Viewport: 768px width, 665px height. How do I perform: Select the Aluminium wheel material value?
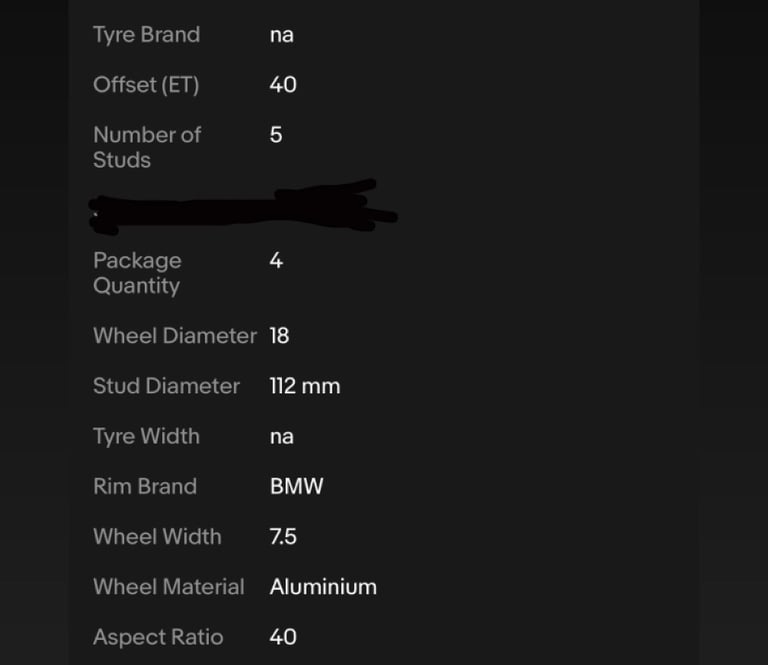click(323, 587)
